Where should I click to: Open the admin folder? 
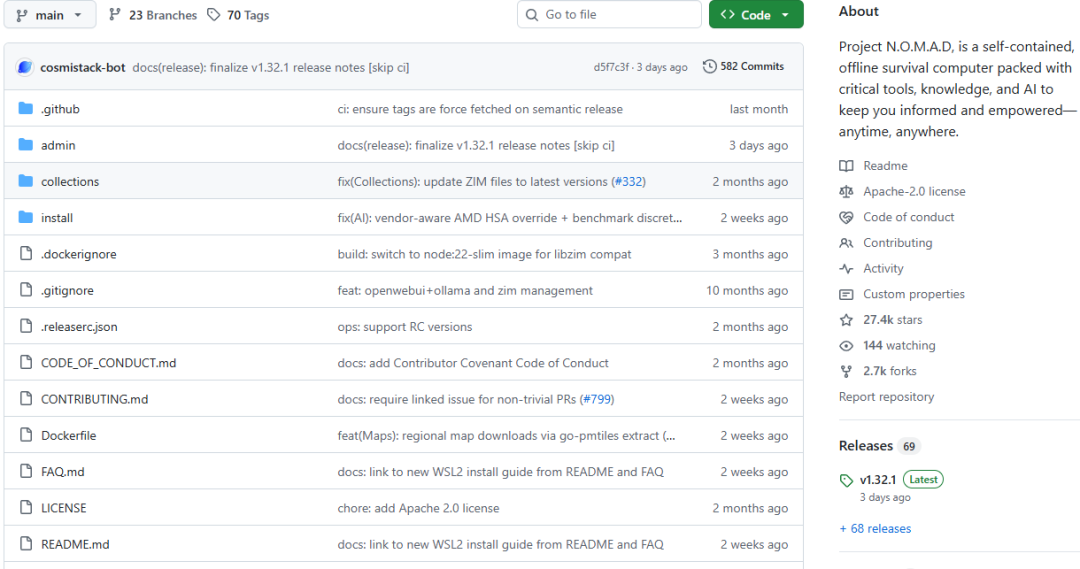[58, 145]
